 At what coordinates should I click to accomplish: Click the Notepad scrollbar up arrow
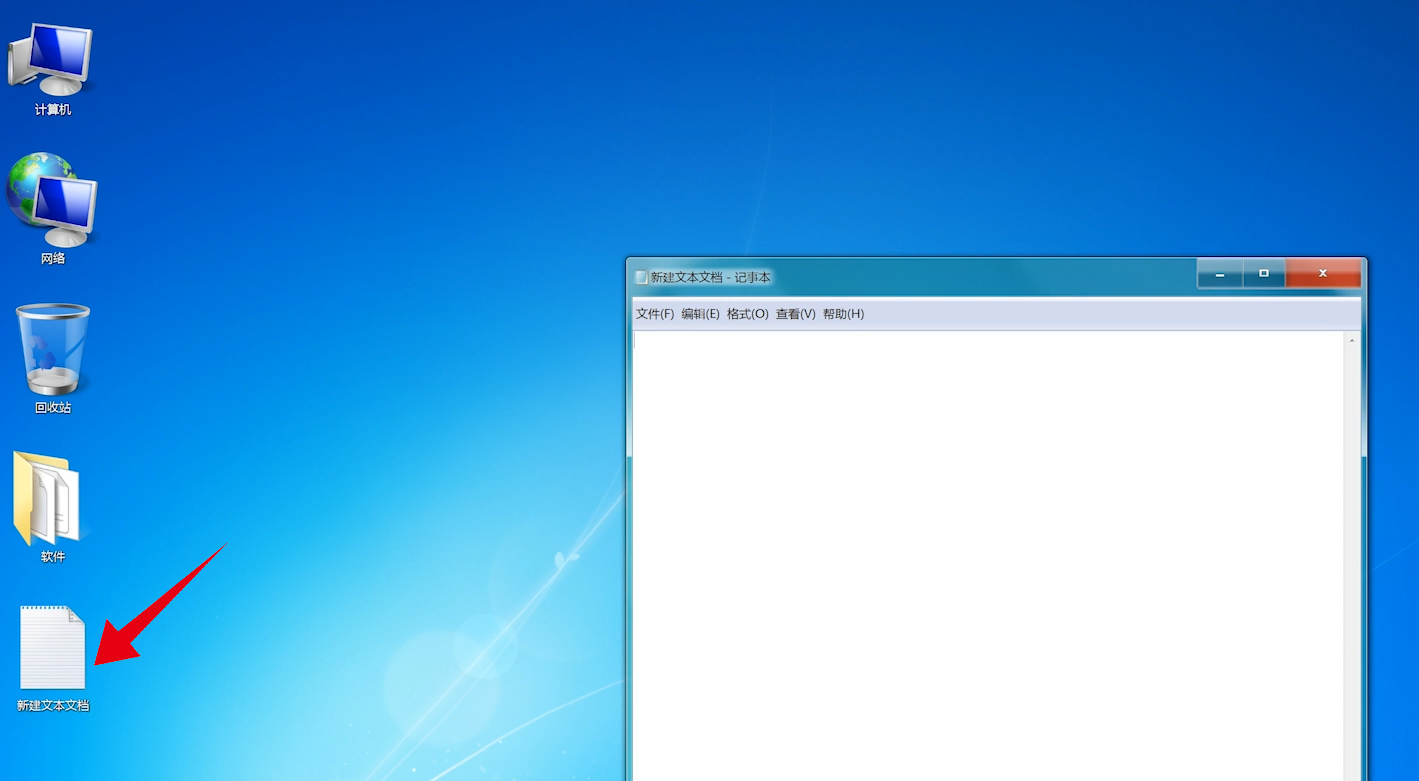[1352, 341]
